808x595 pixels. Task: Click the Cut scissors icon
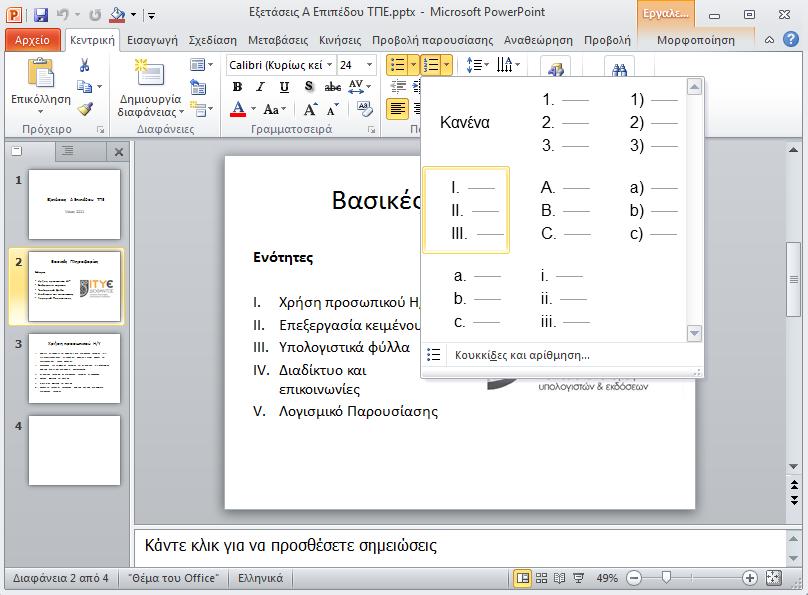coord(85,65)
